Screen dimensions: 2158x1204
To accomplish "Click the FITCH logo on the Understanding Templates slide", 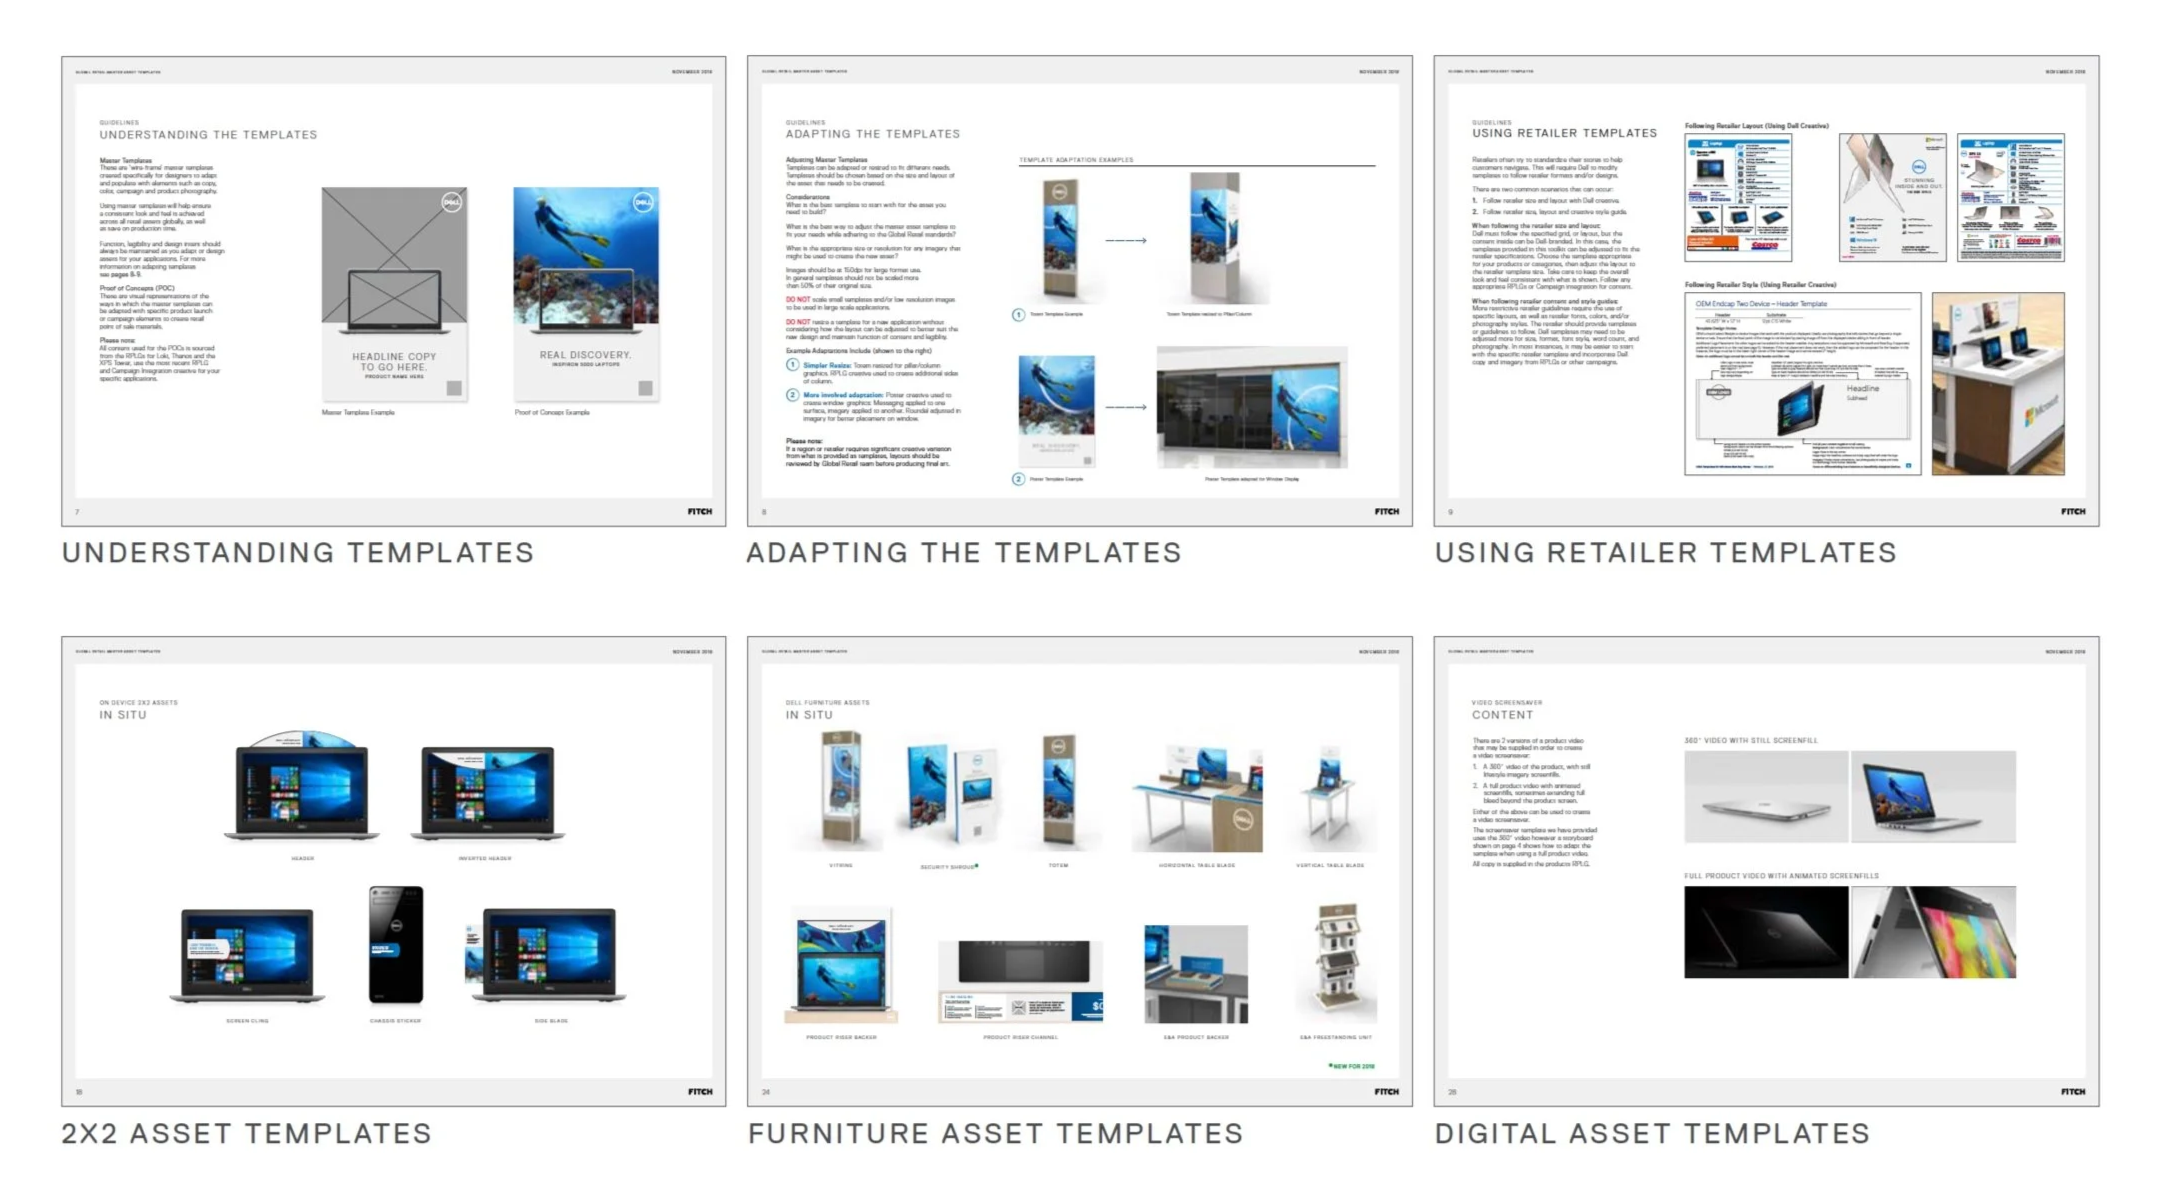I will (700, 511).
